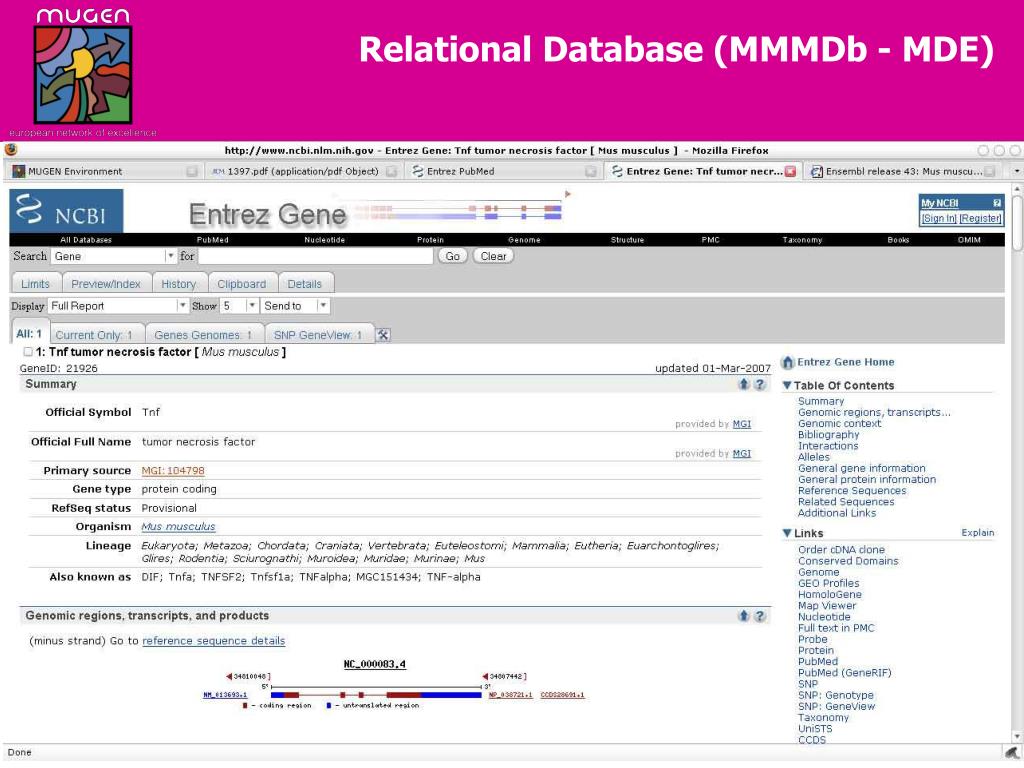This screenshot has height=768, width=1024.
Task: Click the Entrez Gene Home house icon
Action: point(788,362)
